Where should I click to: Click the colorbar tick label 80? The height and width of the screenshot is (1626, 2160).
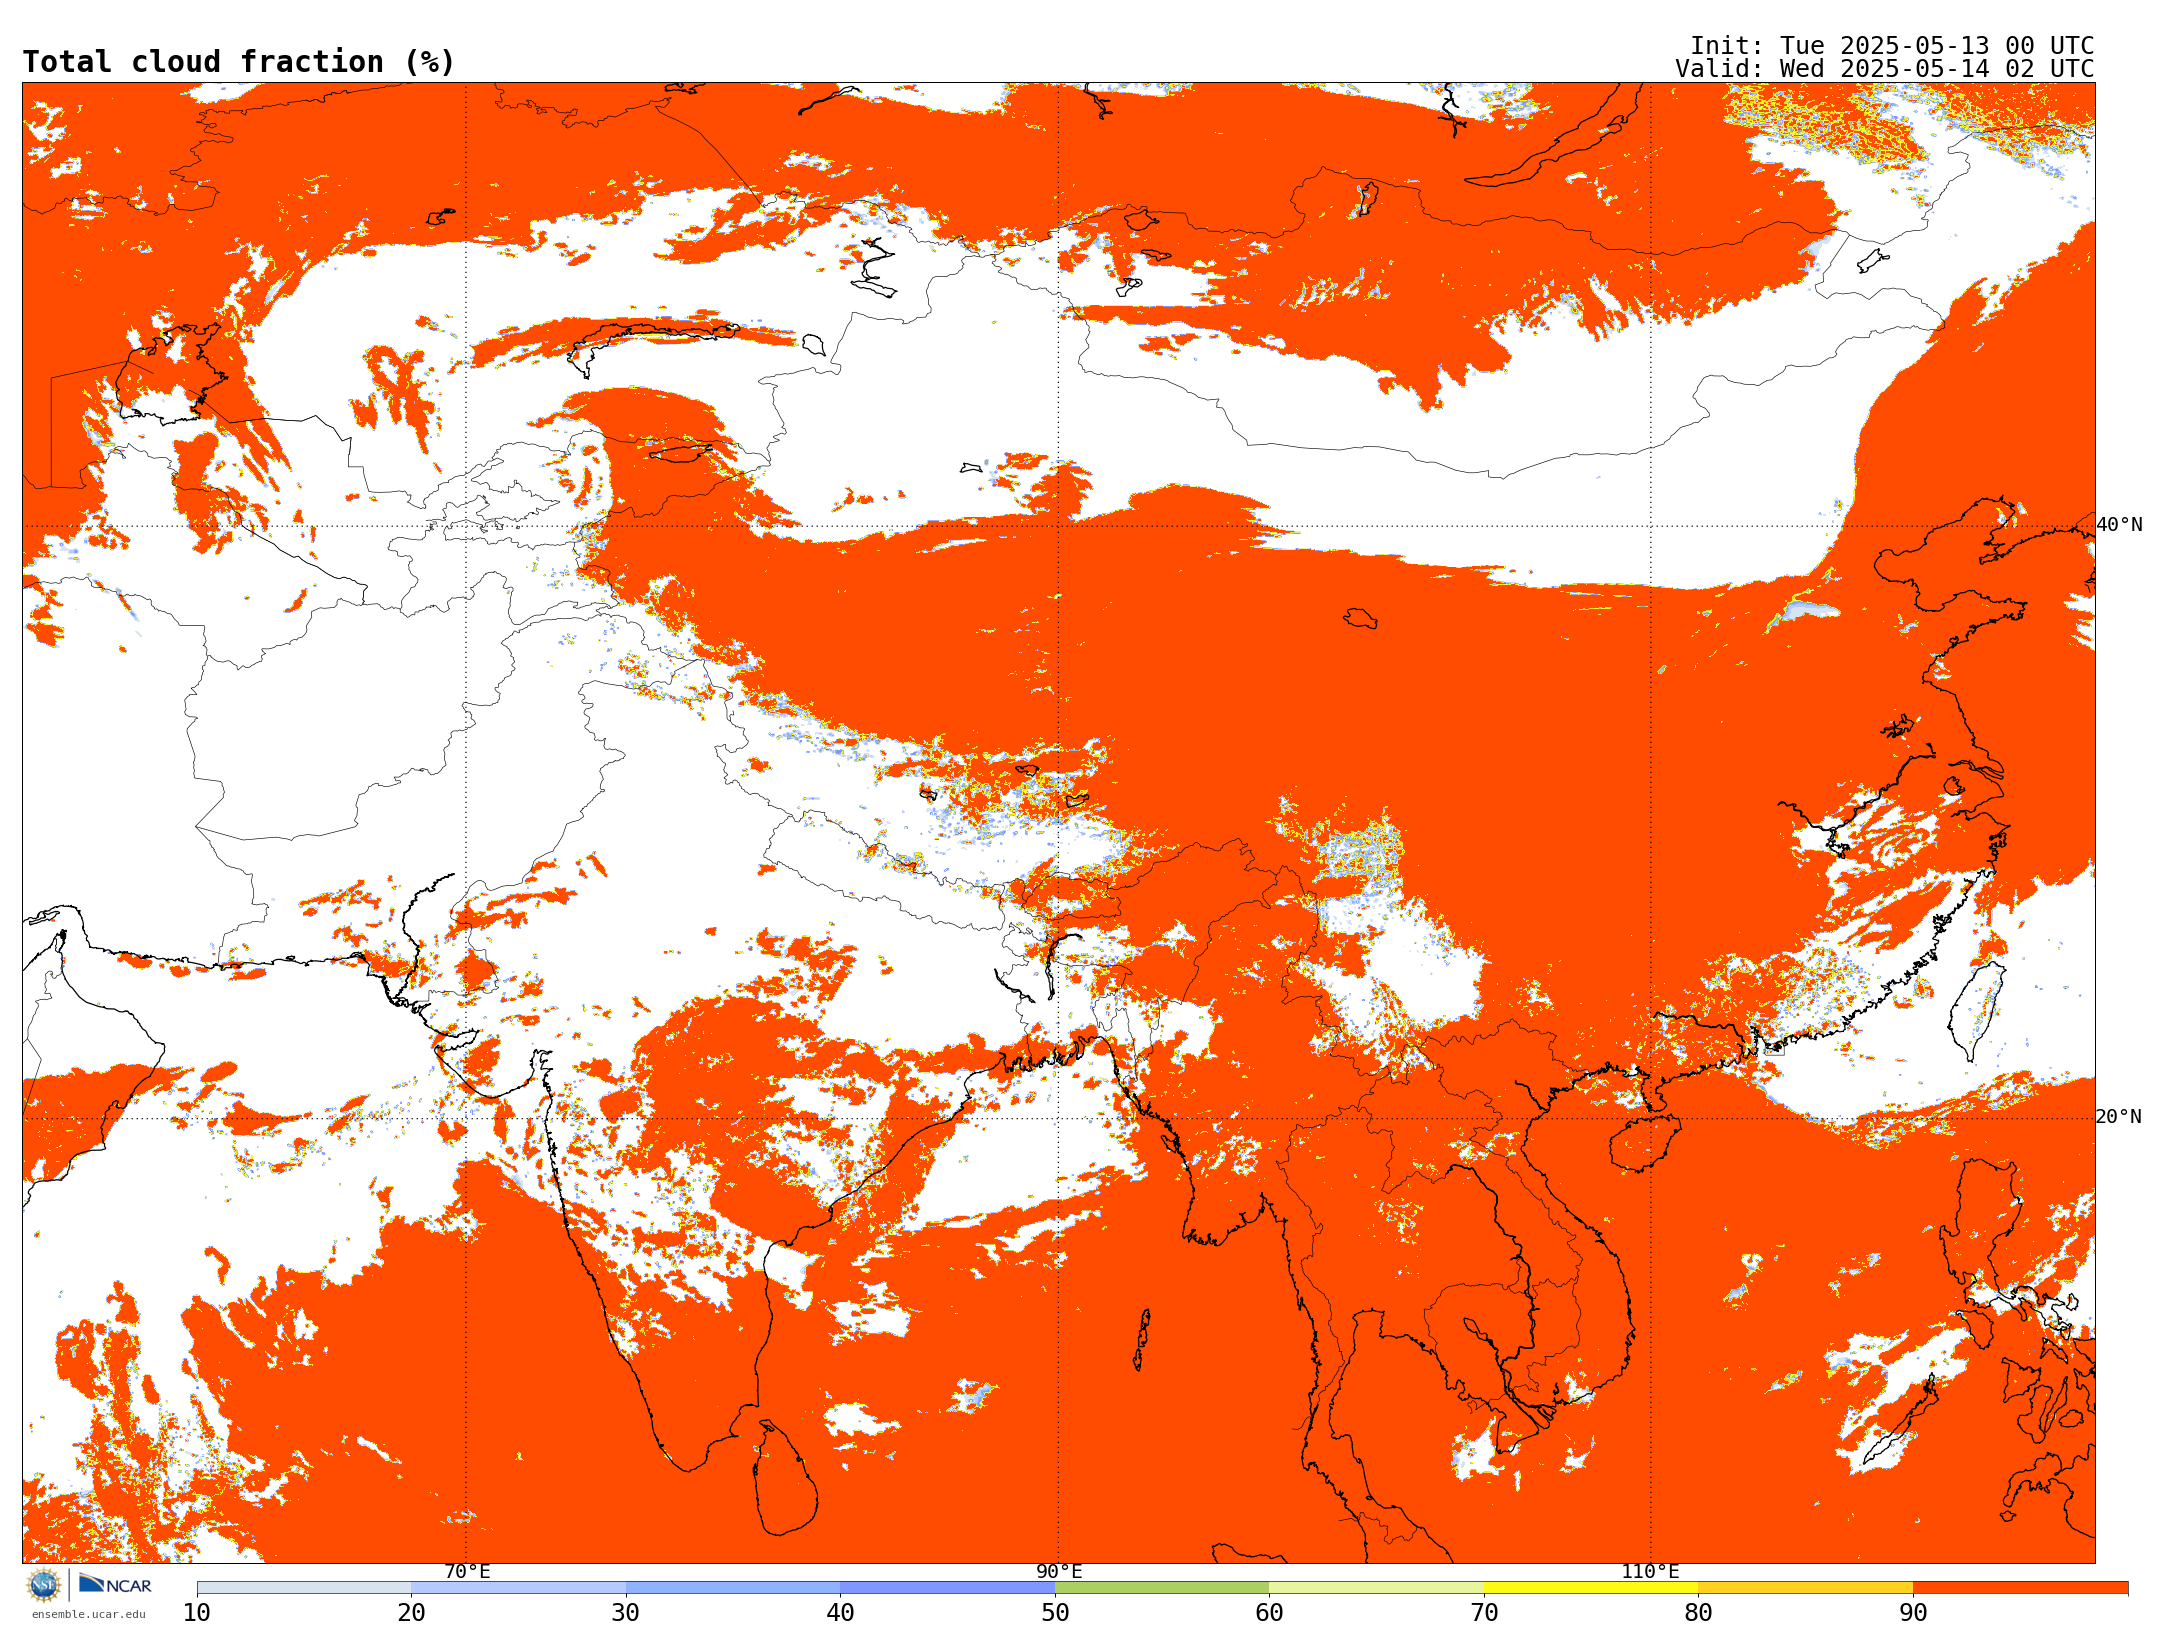click(1699, 1613)
